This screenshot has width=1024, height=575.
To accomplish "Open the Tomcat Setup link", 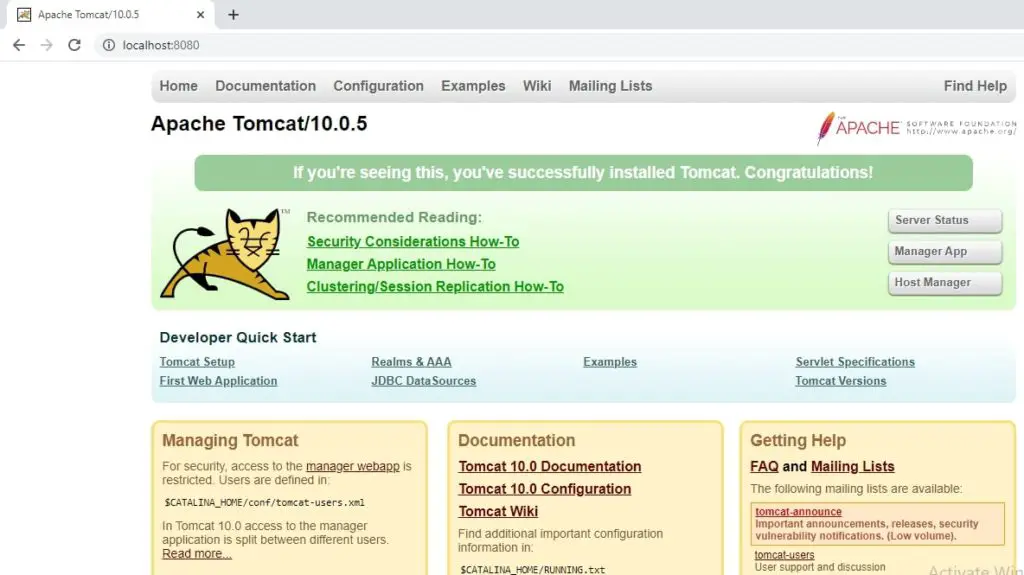I will coord(197,362).
